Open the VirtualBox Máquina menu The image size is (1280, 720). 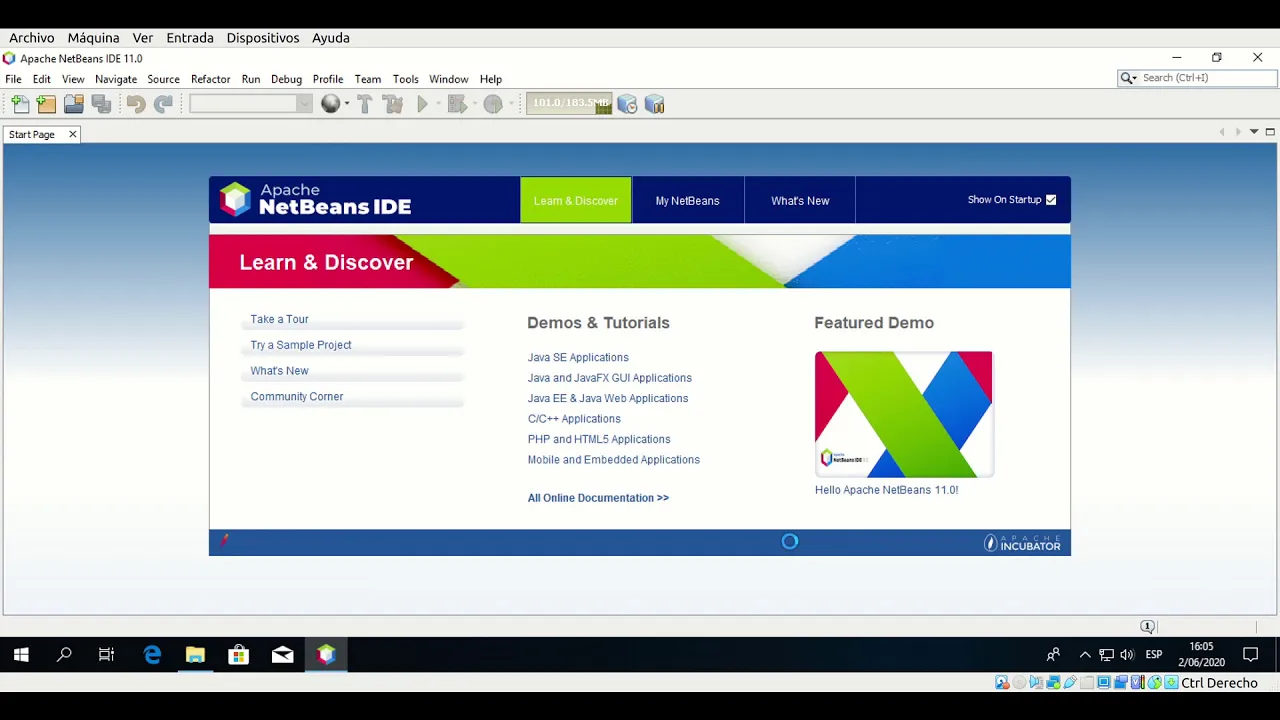point(93,38)
